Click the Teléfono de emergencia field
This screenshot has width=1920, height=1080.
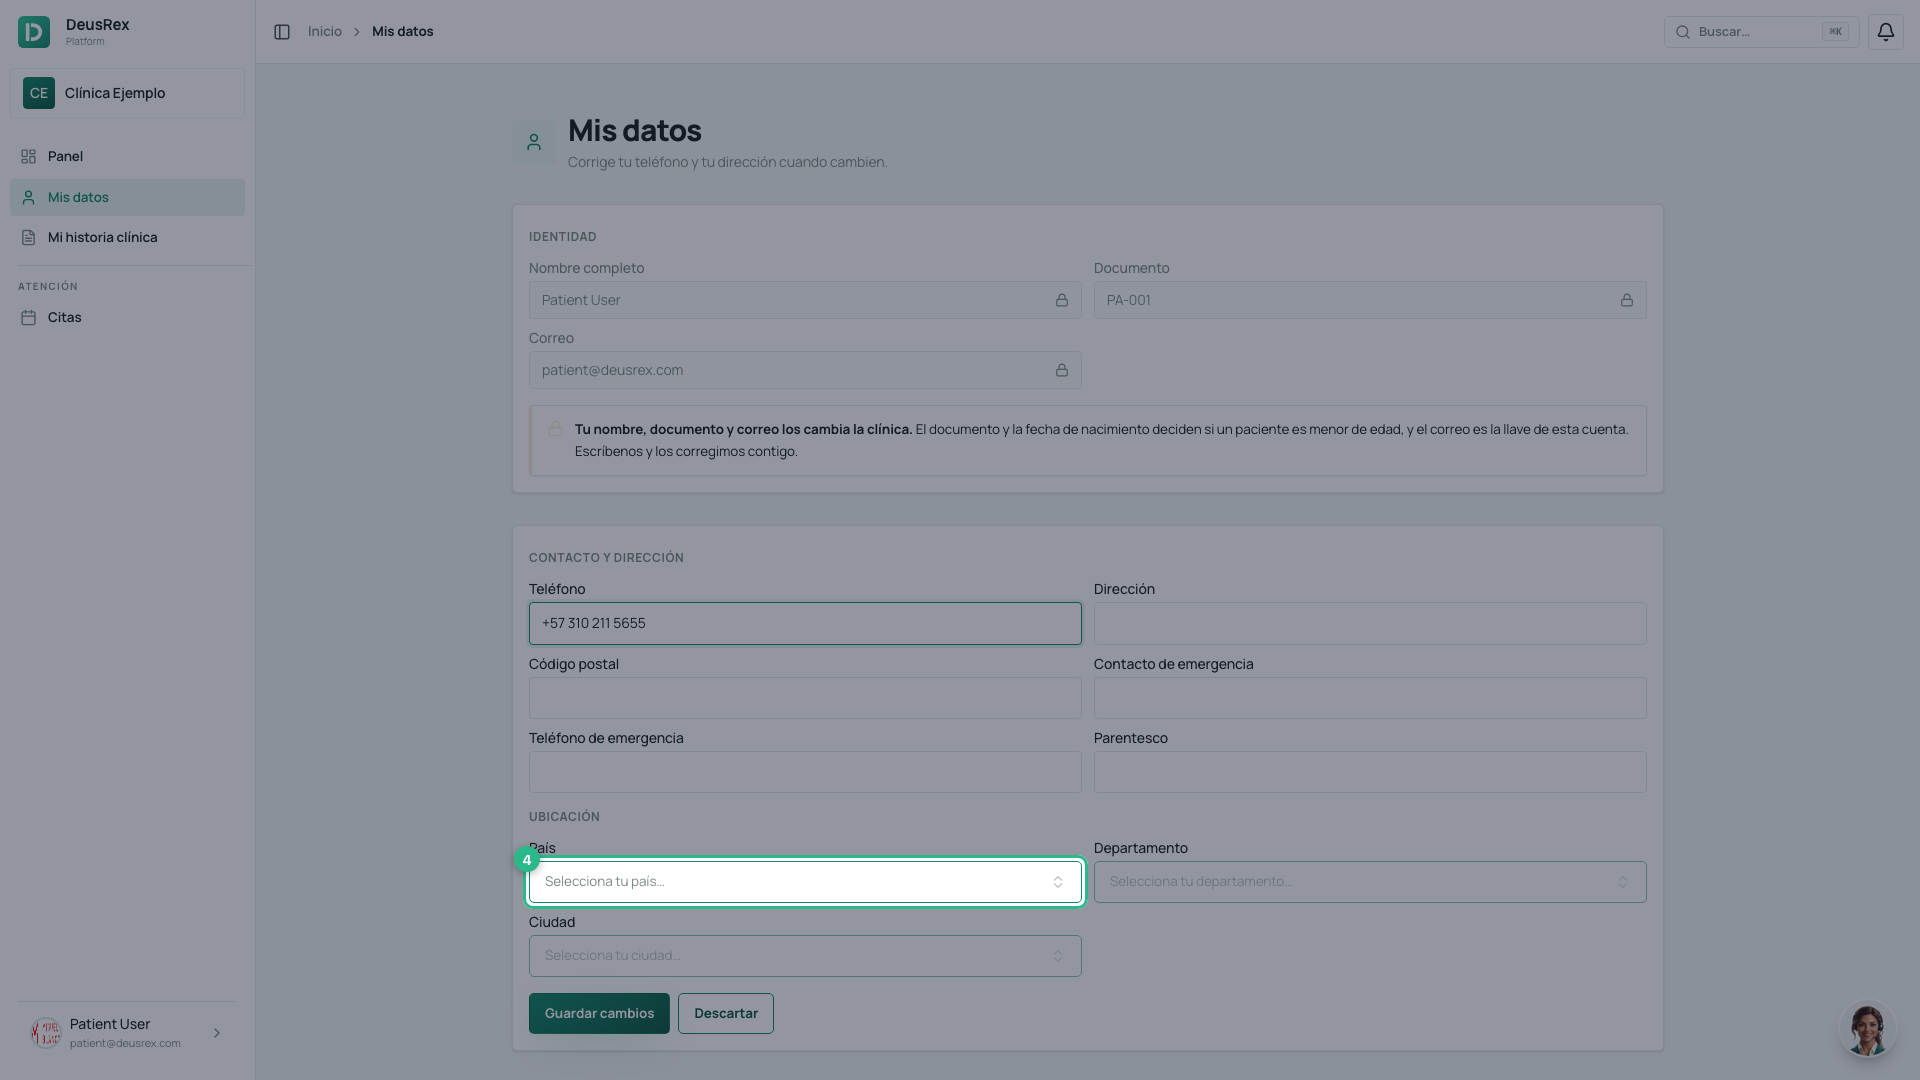tap(805, 772)
